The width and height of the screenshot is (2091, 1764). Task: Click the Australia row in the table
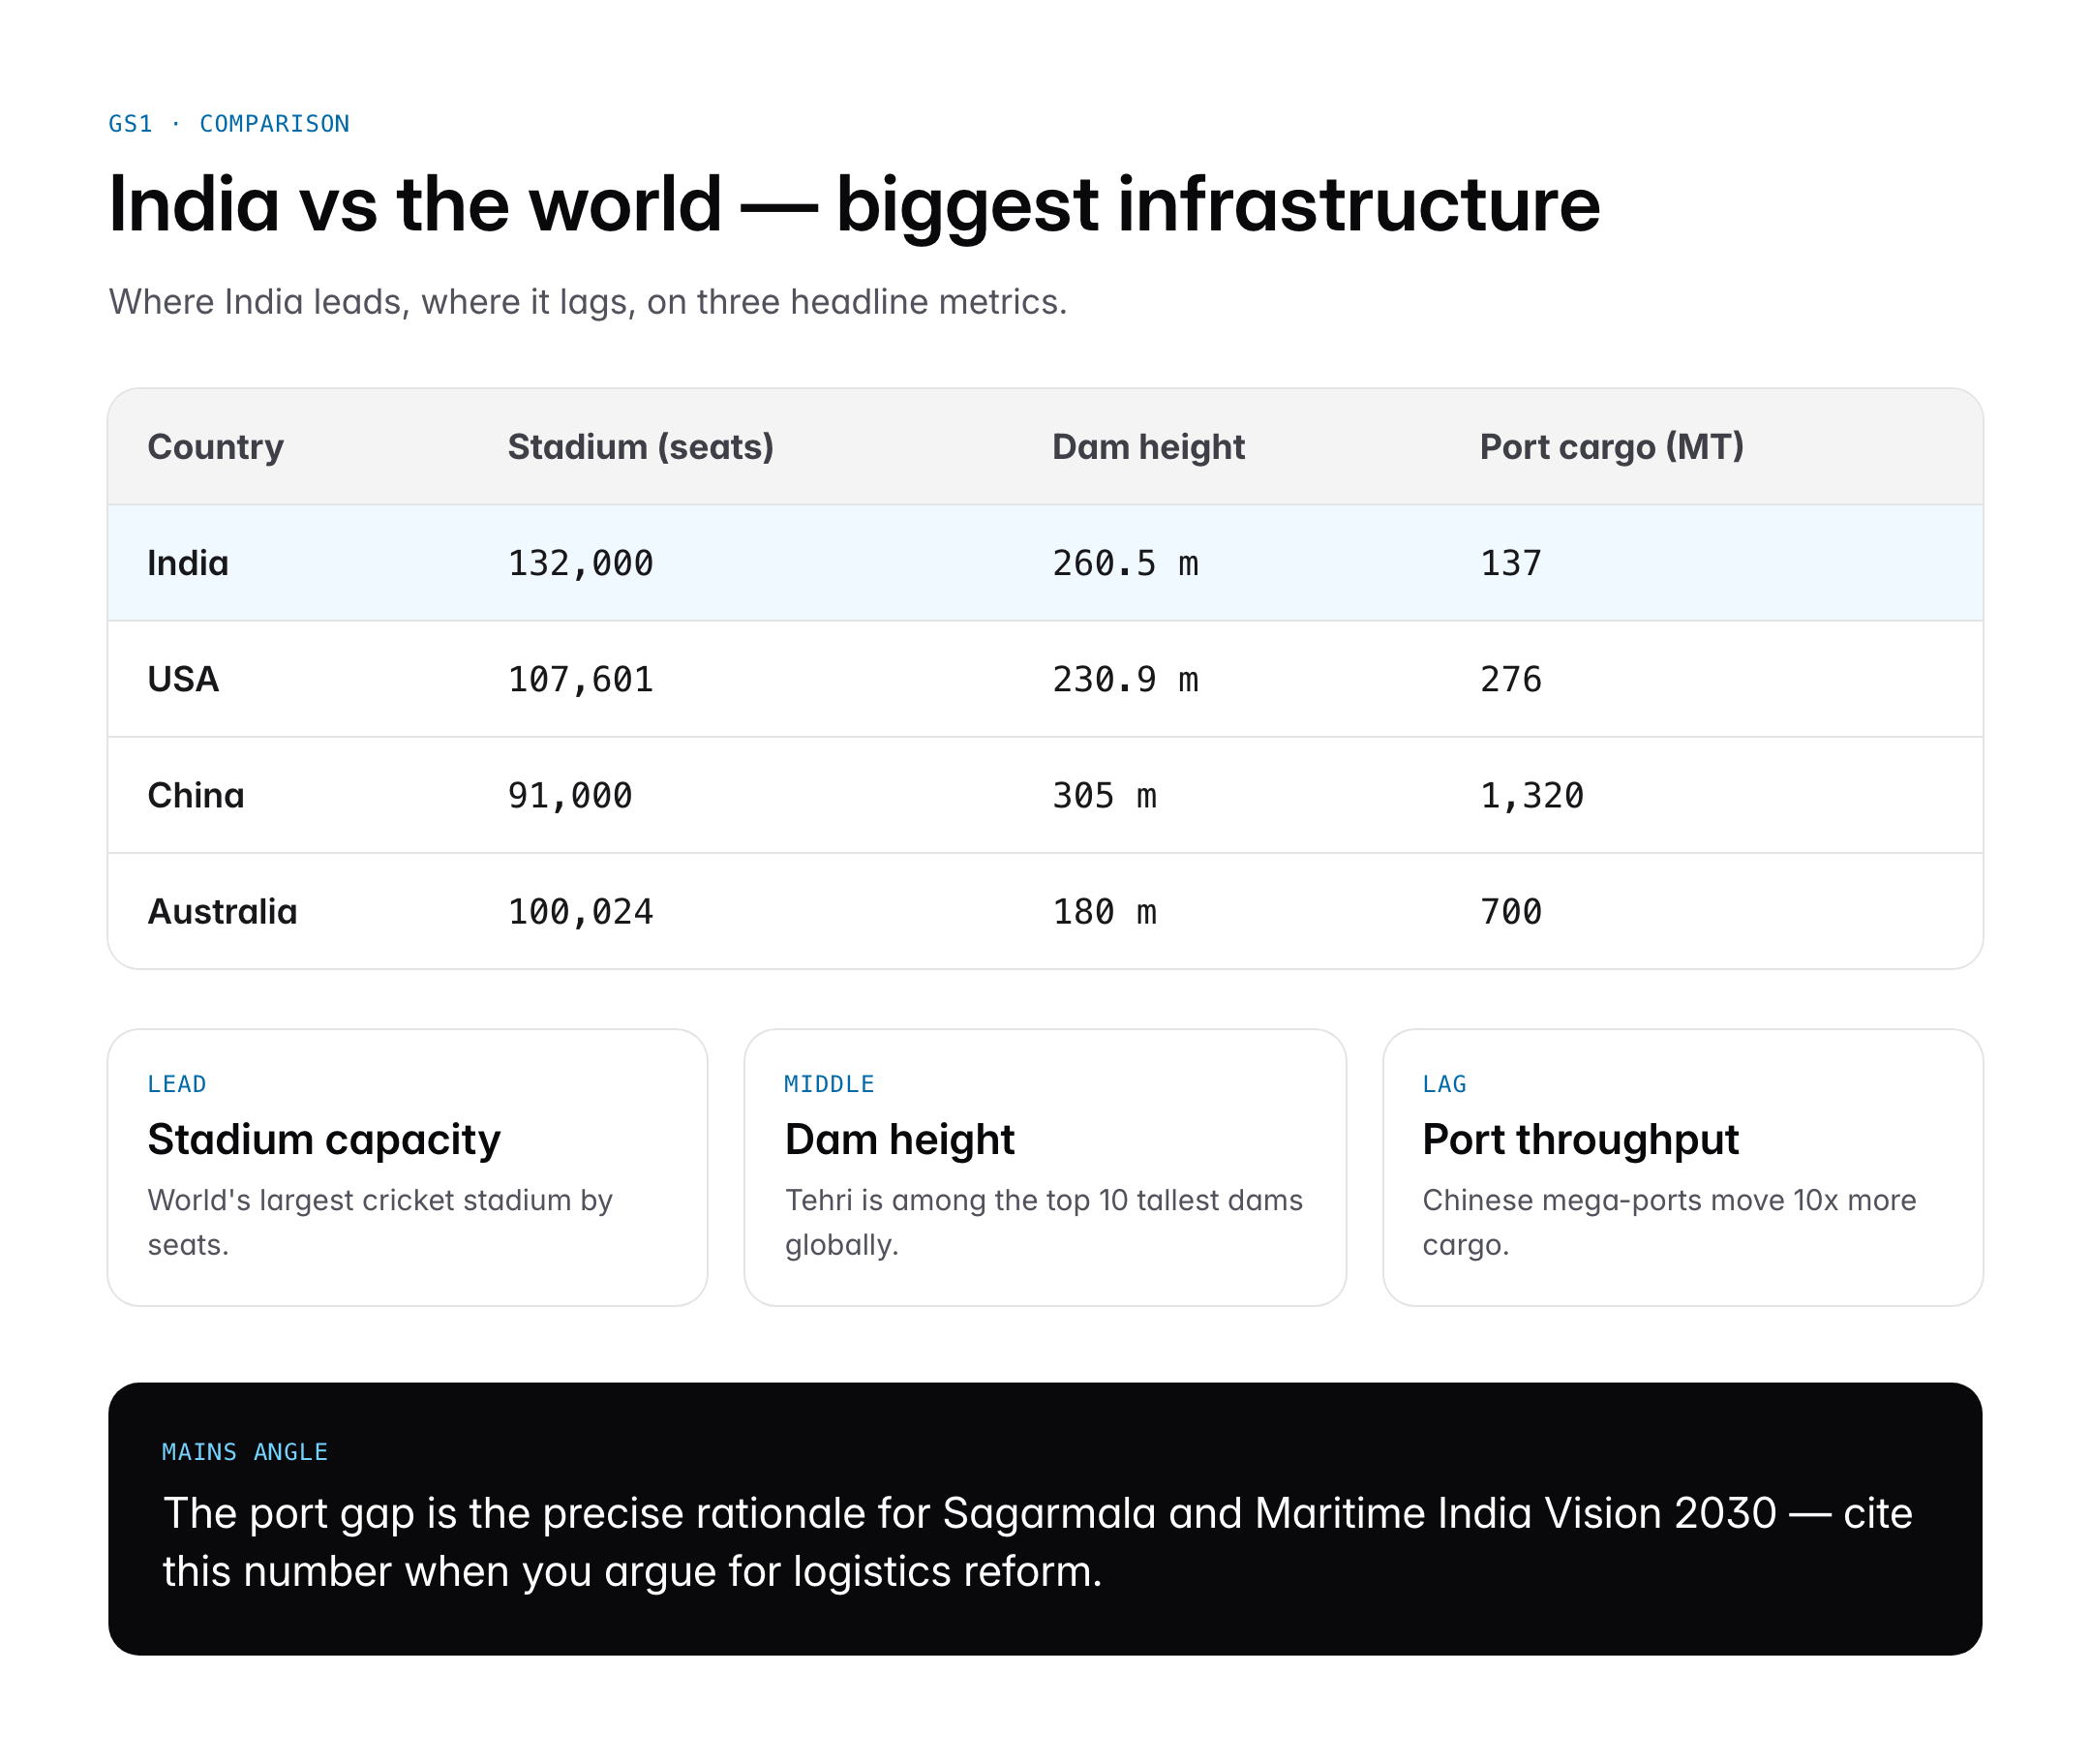point(1045,911)
